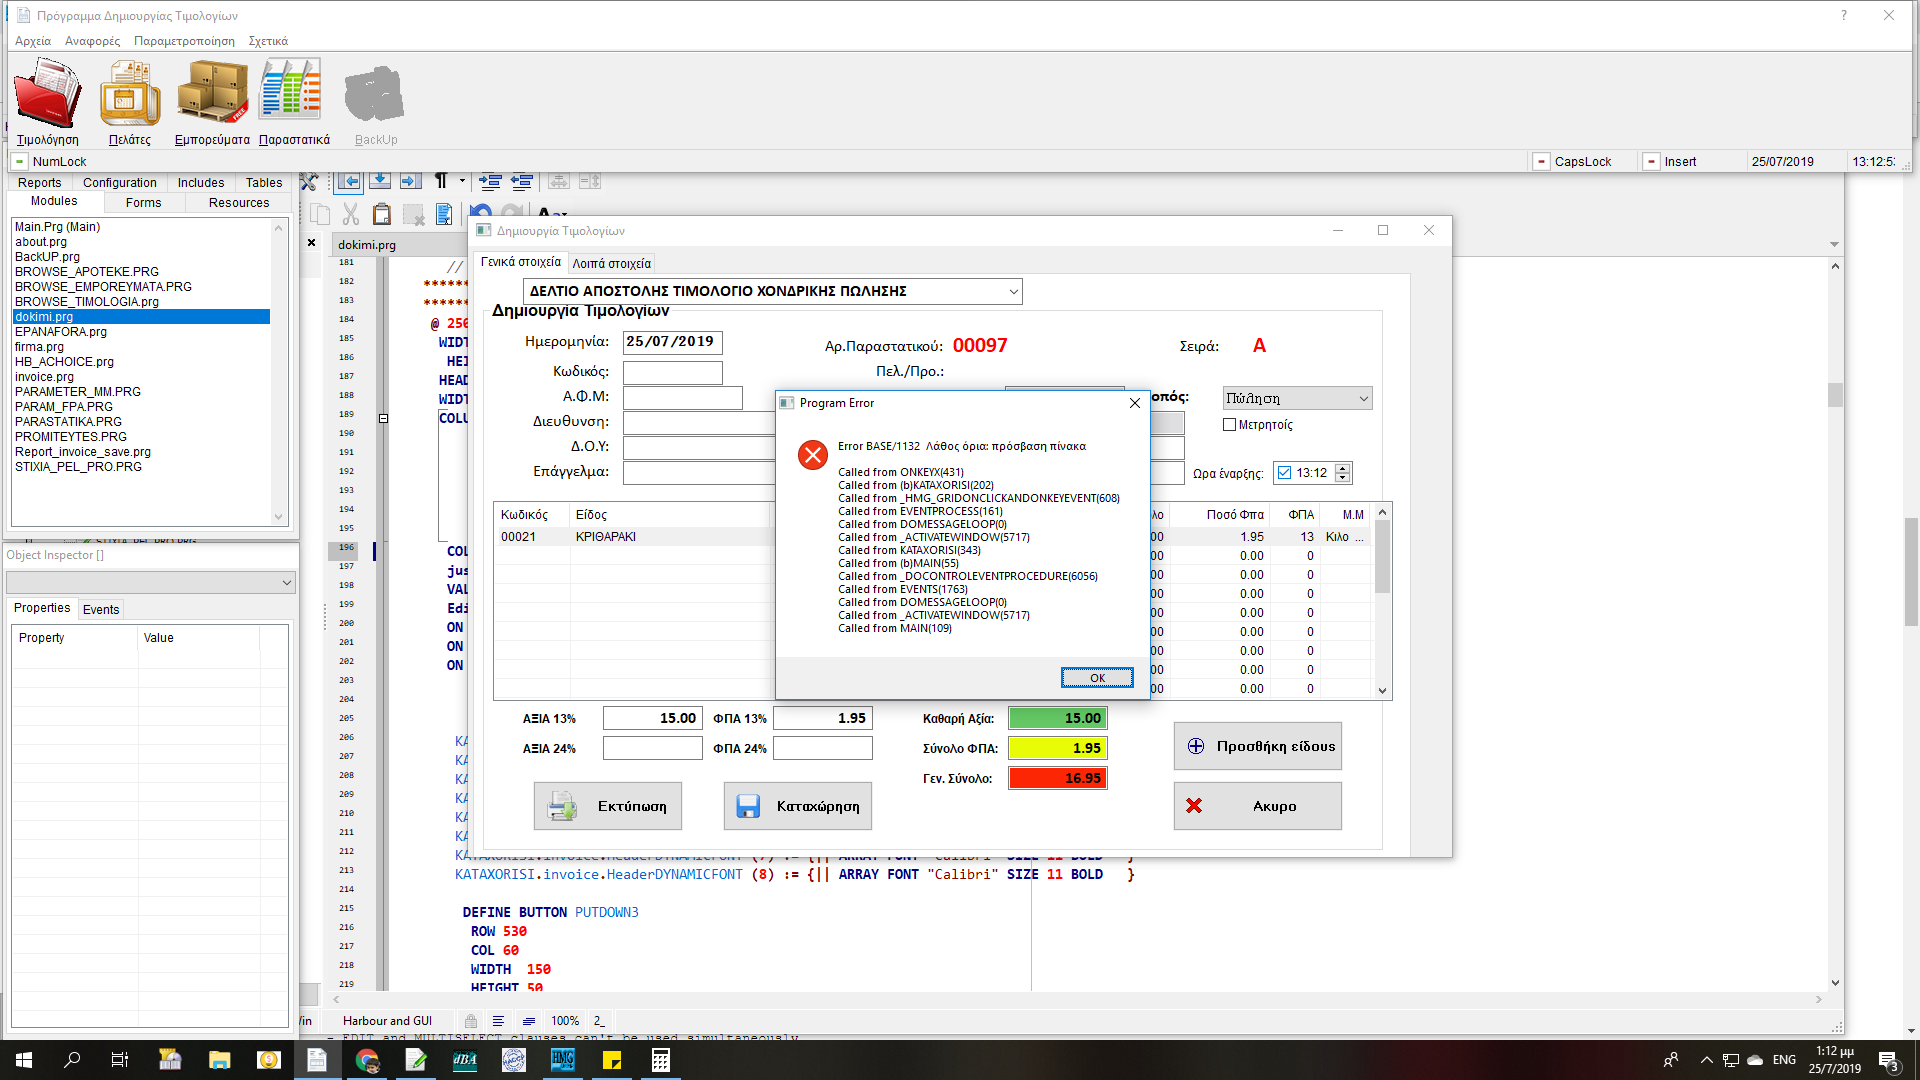Open the HMG IDE taskbar icon
The width and height of the screenshot is (1920, 1080).
pos(563,1060)
